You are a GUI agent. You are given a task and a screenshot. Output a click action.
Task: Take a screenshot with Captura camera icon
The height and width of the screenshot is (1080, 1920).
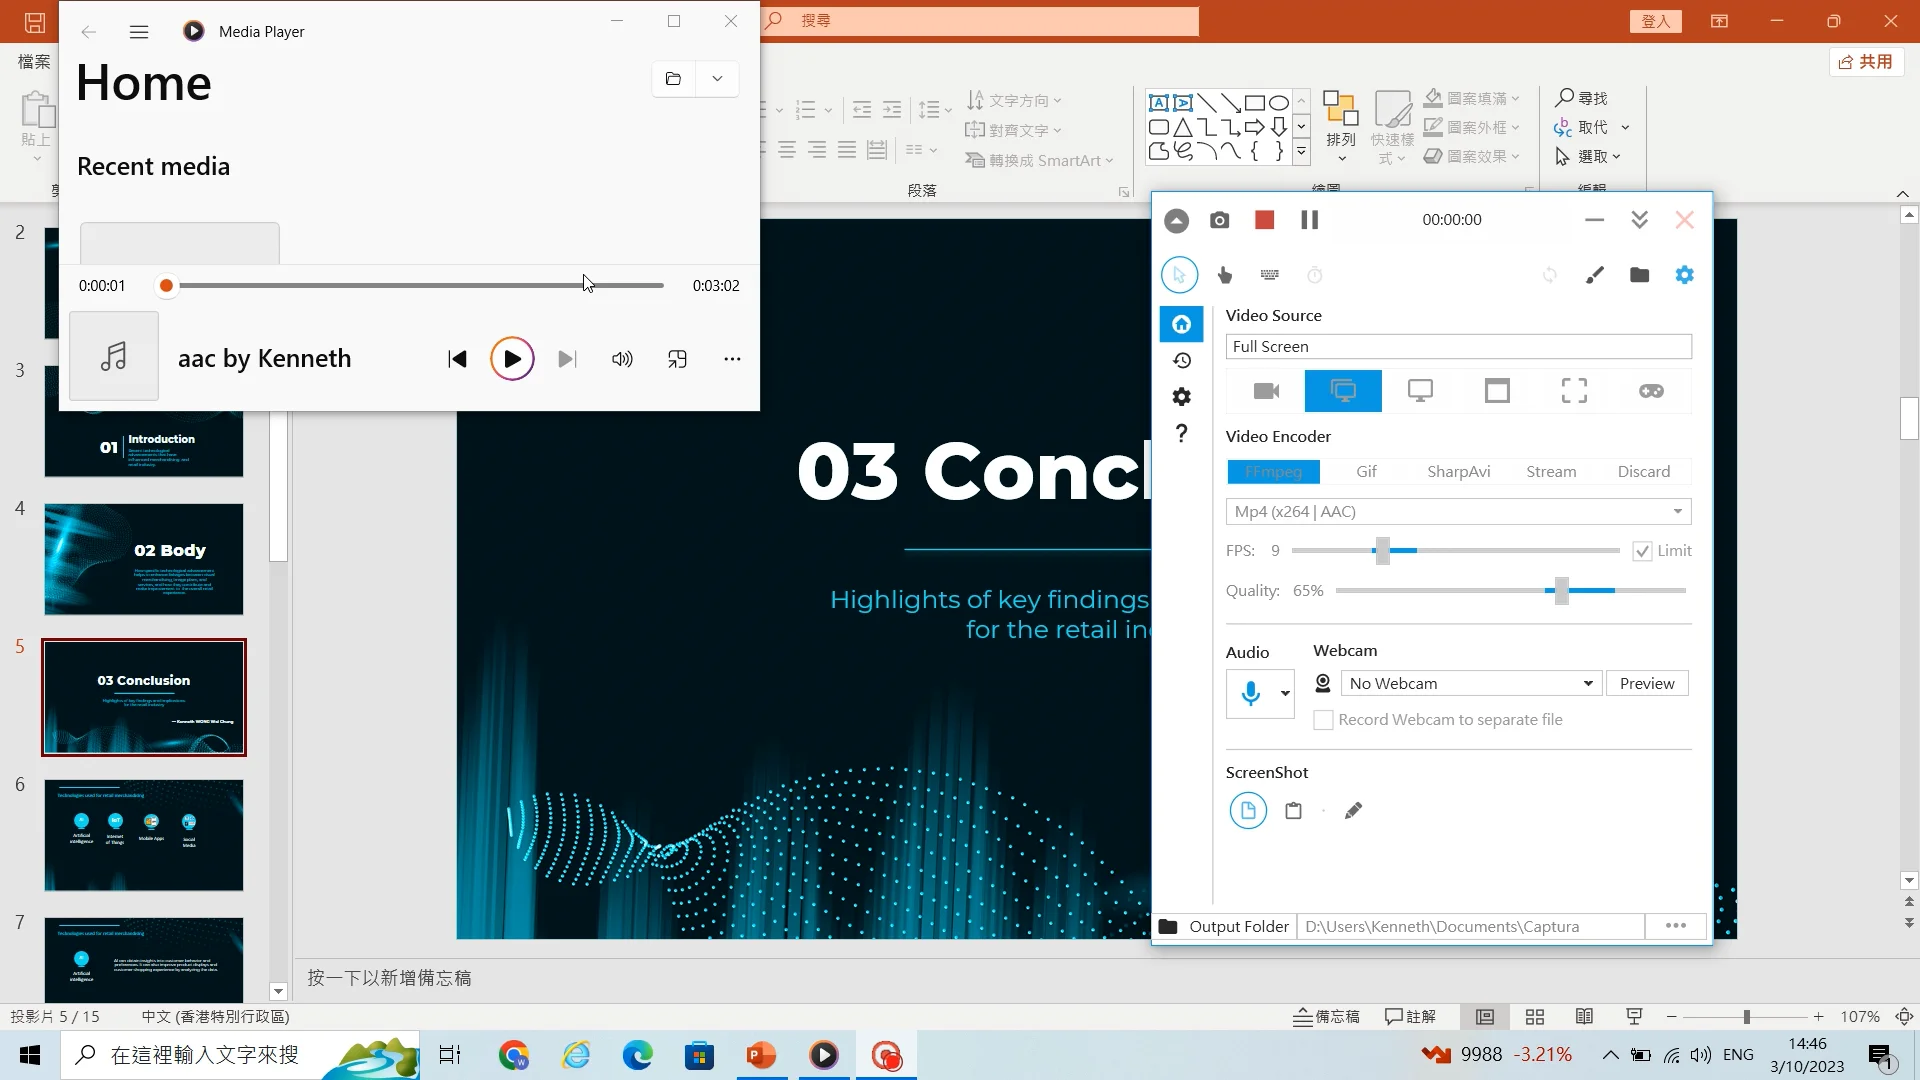point(1219,220)
